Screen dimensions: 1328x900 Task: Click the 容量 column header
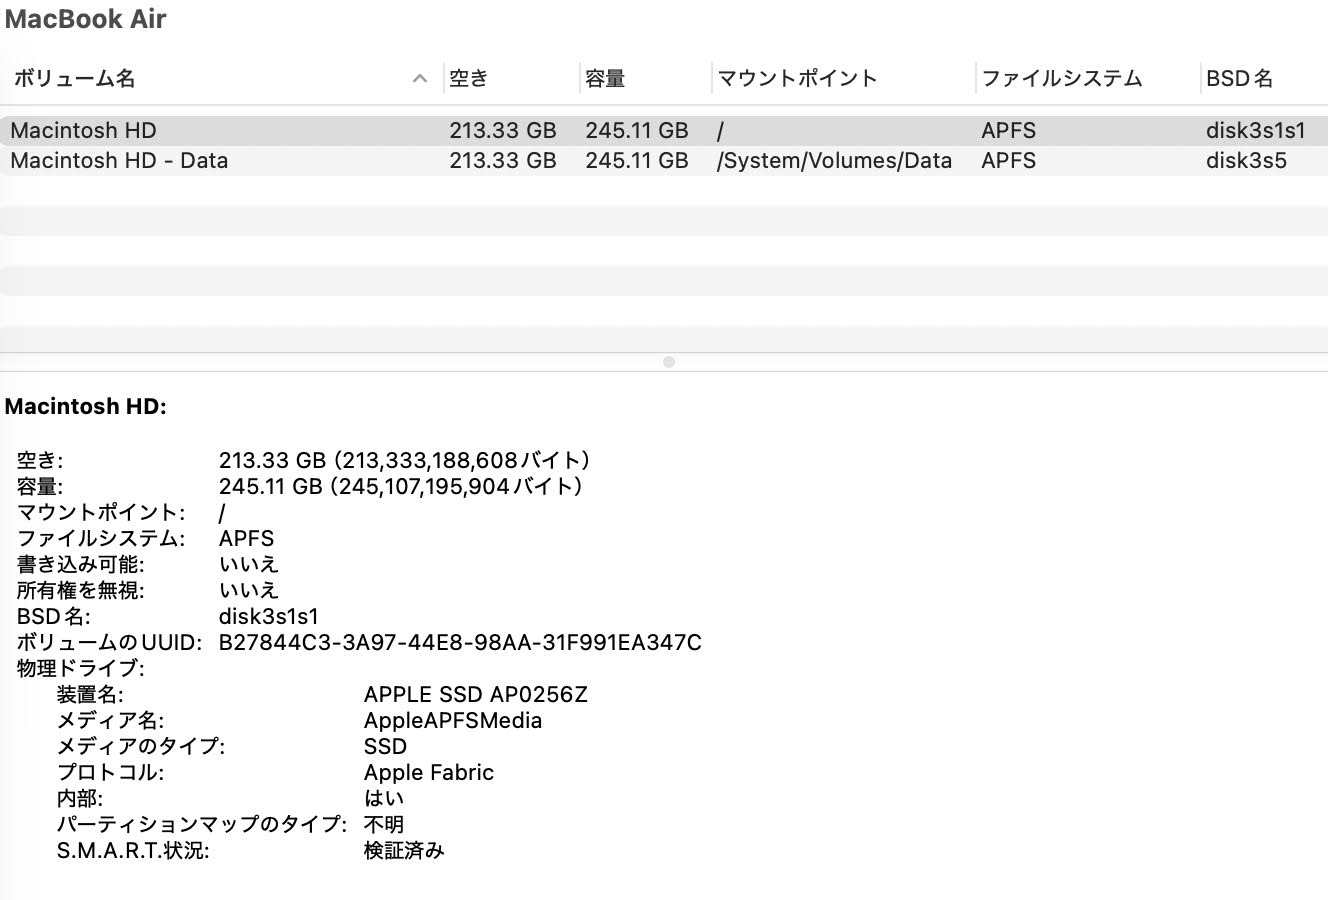click(606, 78)
